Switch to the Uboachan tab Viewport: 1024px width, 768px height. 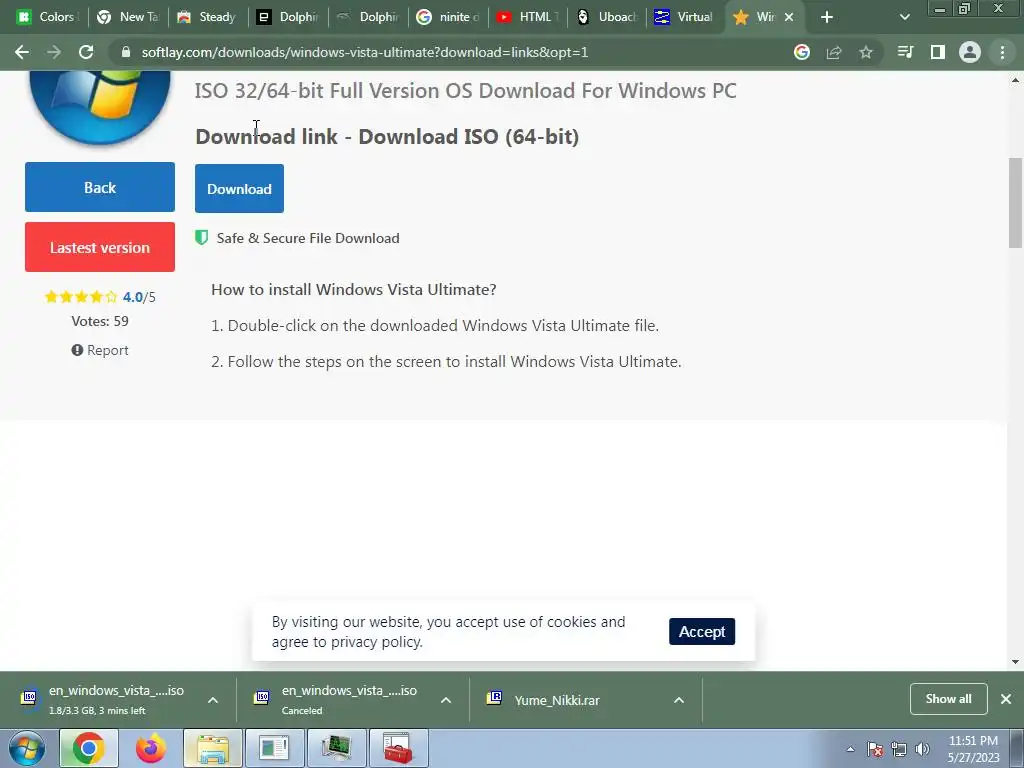click(x=608, y=17)
